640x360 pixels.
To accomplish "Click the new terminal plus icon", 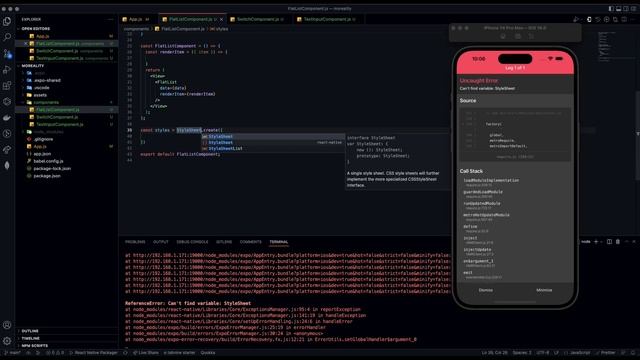I will pos(596,242).
